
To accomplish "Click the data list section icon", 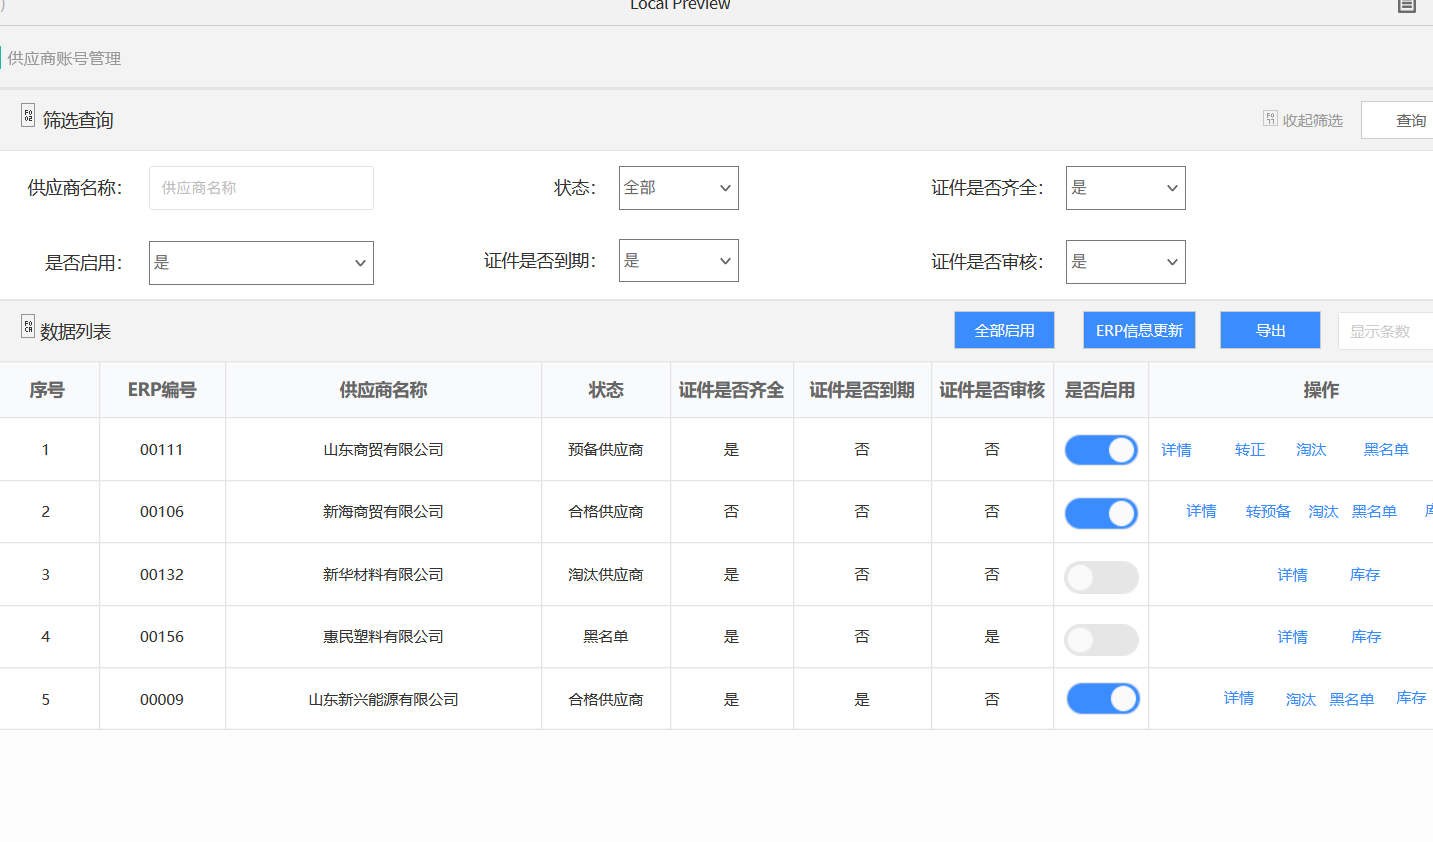I will coord(28,326).
